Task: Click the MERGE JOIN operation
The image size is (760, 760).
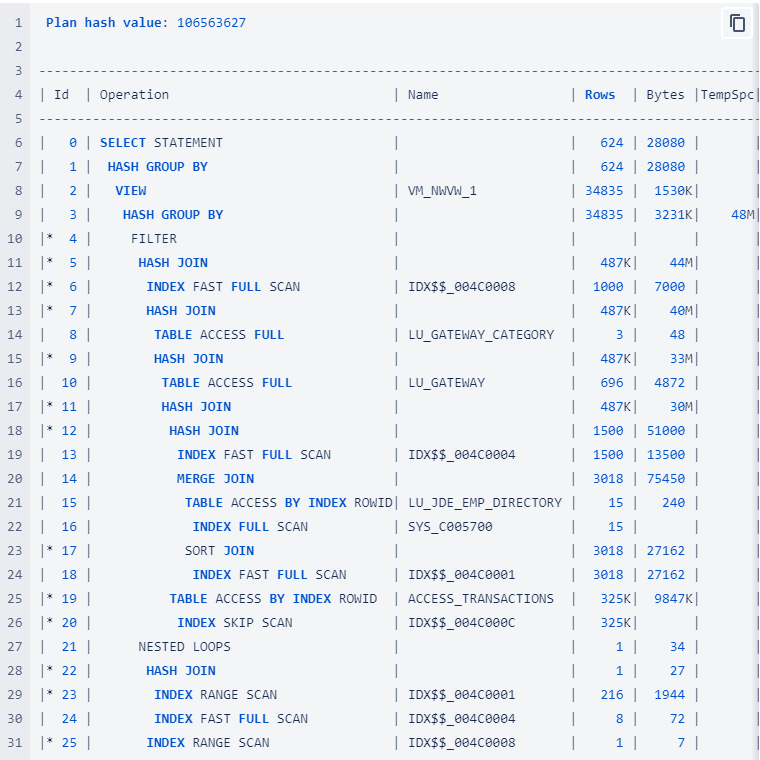Action: tap(215, 479)
